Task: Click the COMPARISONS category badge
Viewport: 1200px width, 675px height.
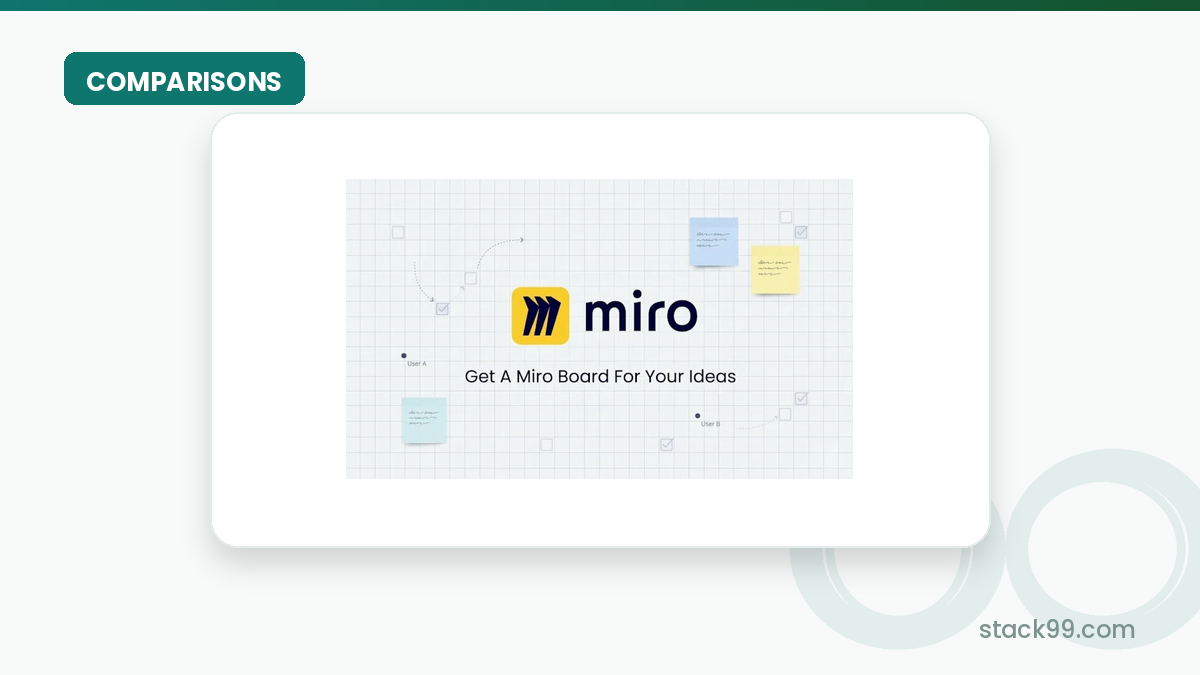Action: click(184, 79)
